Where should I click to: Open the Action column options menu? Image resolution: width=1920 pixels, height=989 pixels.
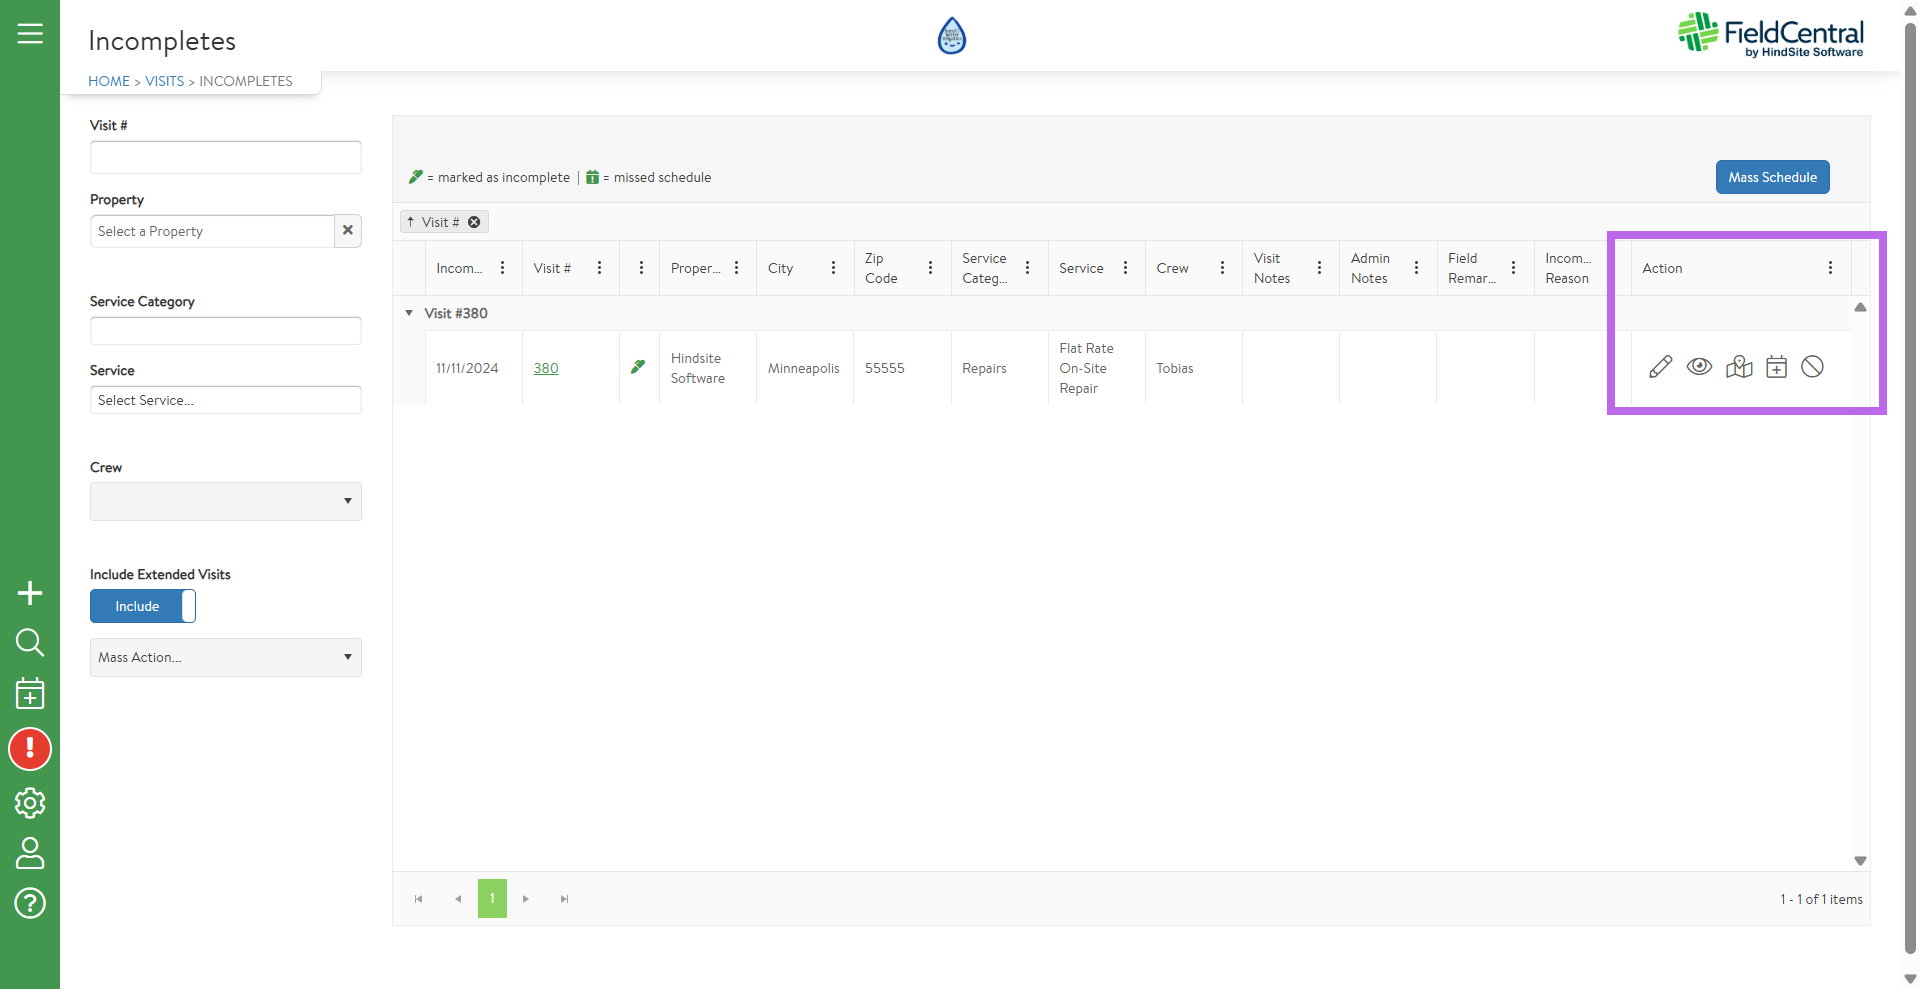click(x=1830, y=268)
